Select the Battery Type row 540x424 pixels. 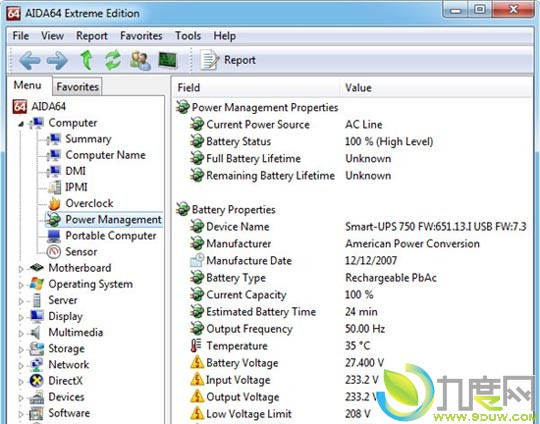(x=353, y=278)
